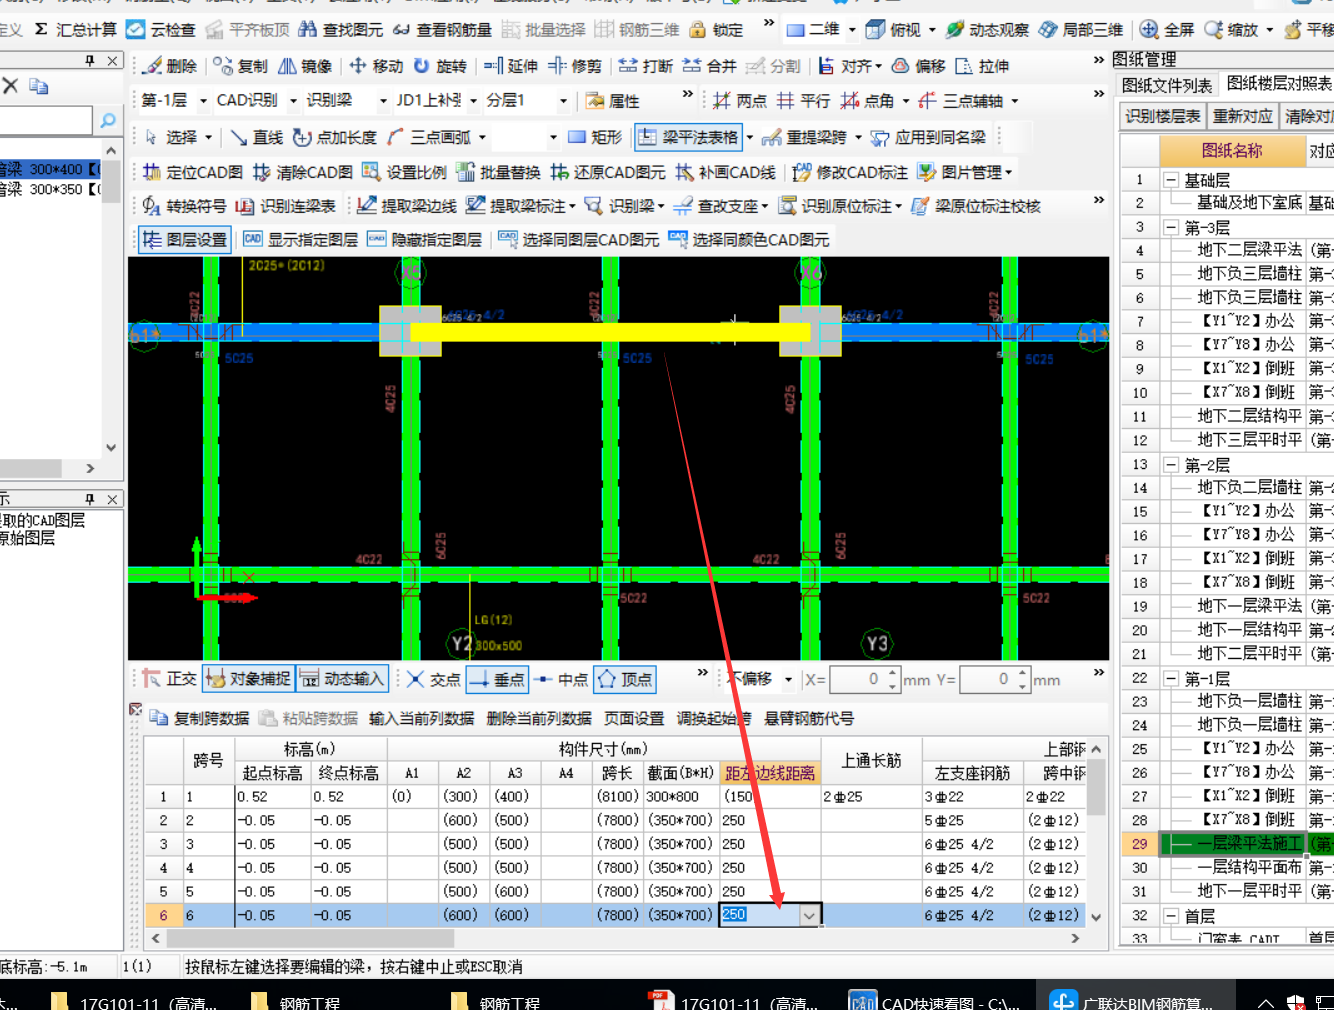
Task: Click the 拉伸 stretch tool
Action: (982, 66)
